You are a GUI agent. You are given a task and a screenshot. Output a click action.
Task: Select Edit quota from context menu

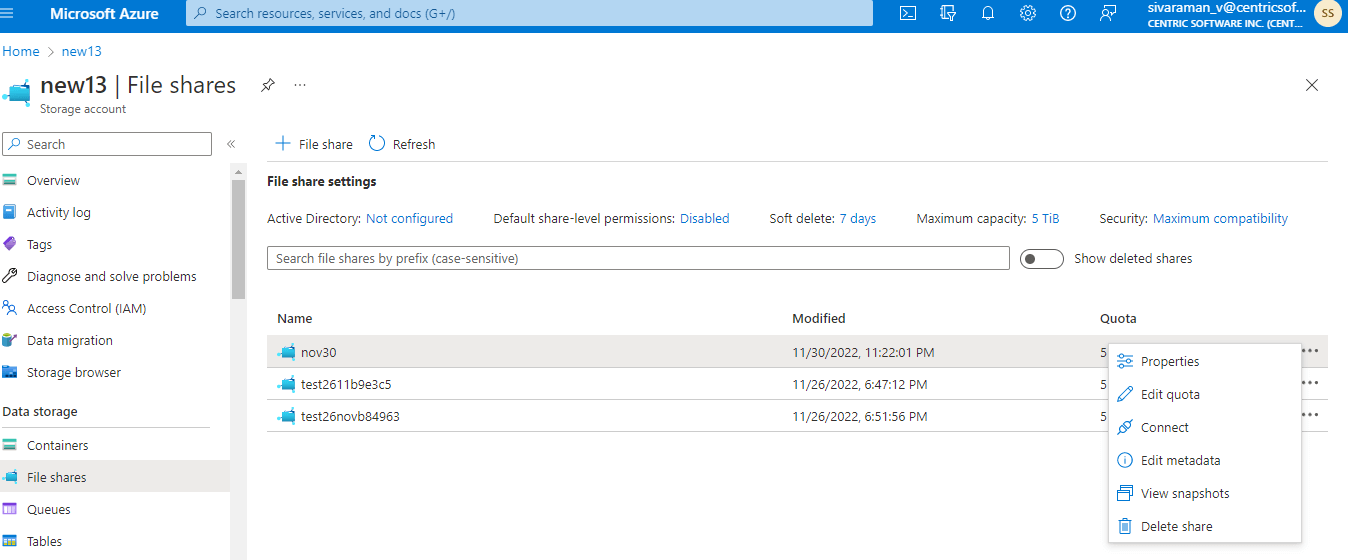(x=1169, y=395)
